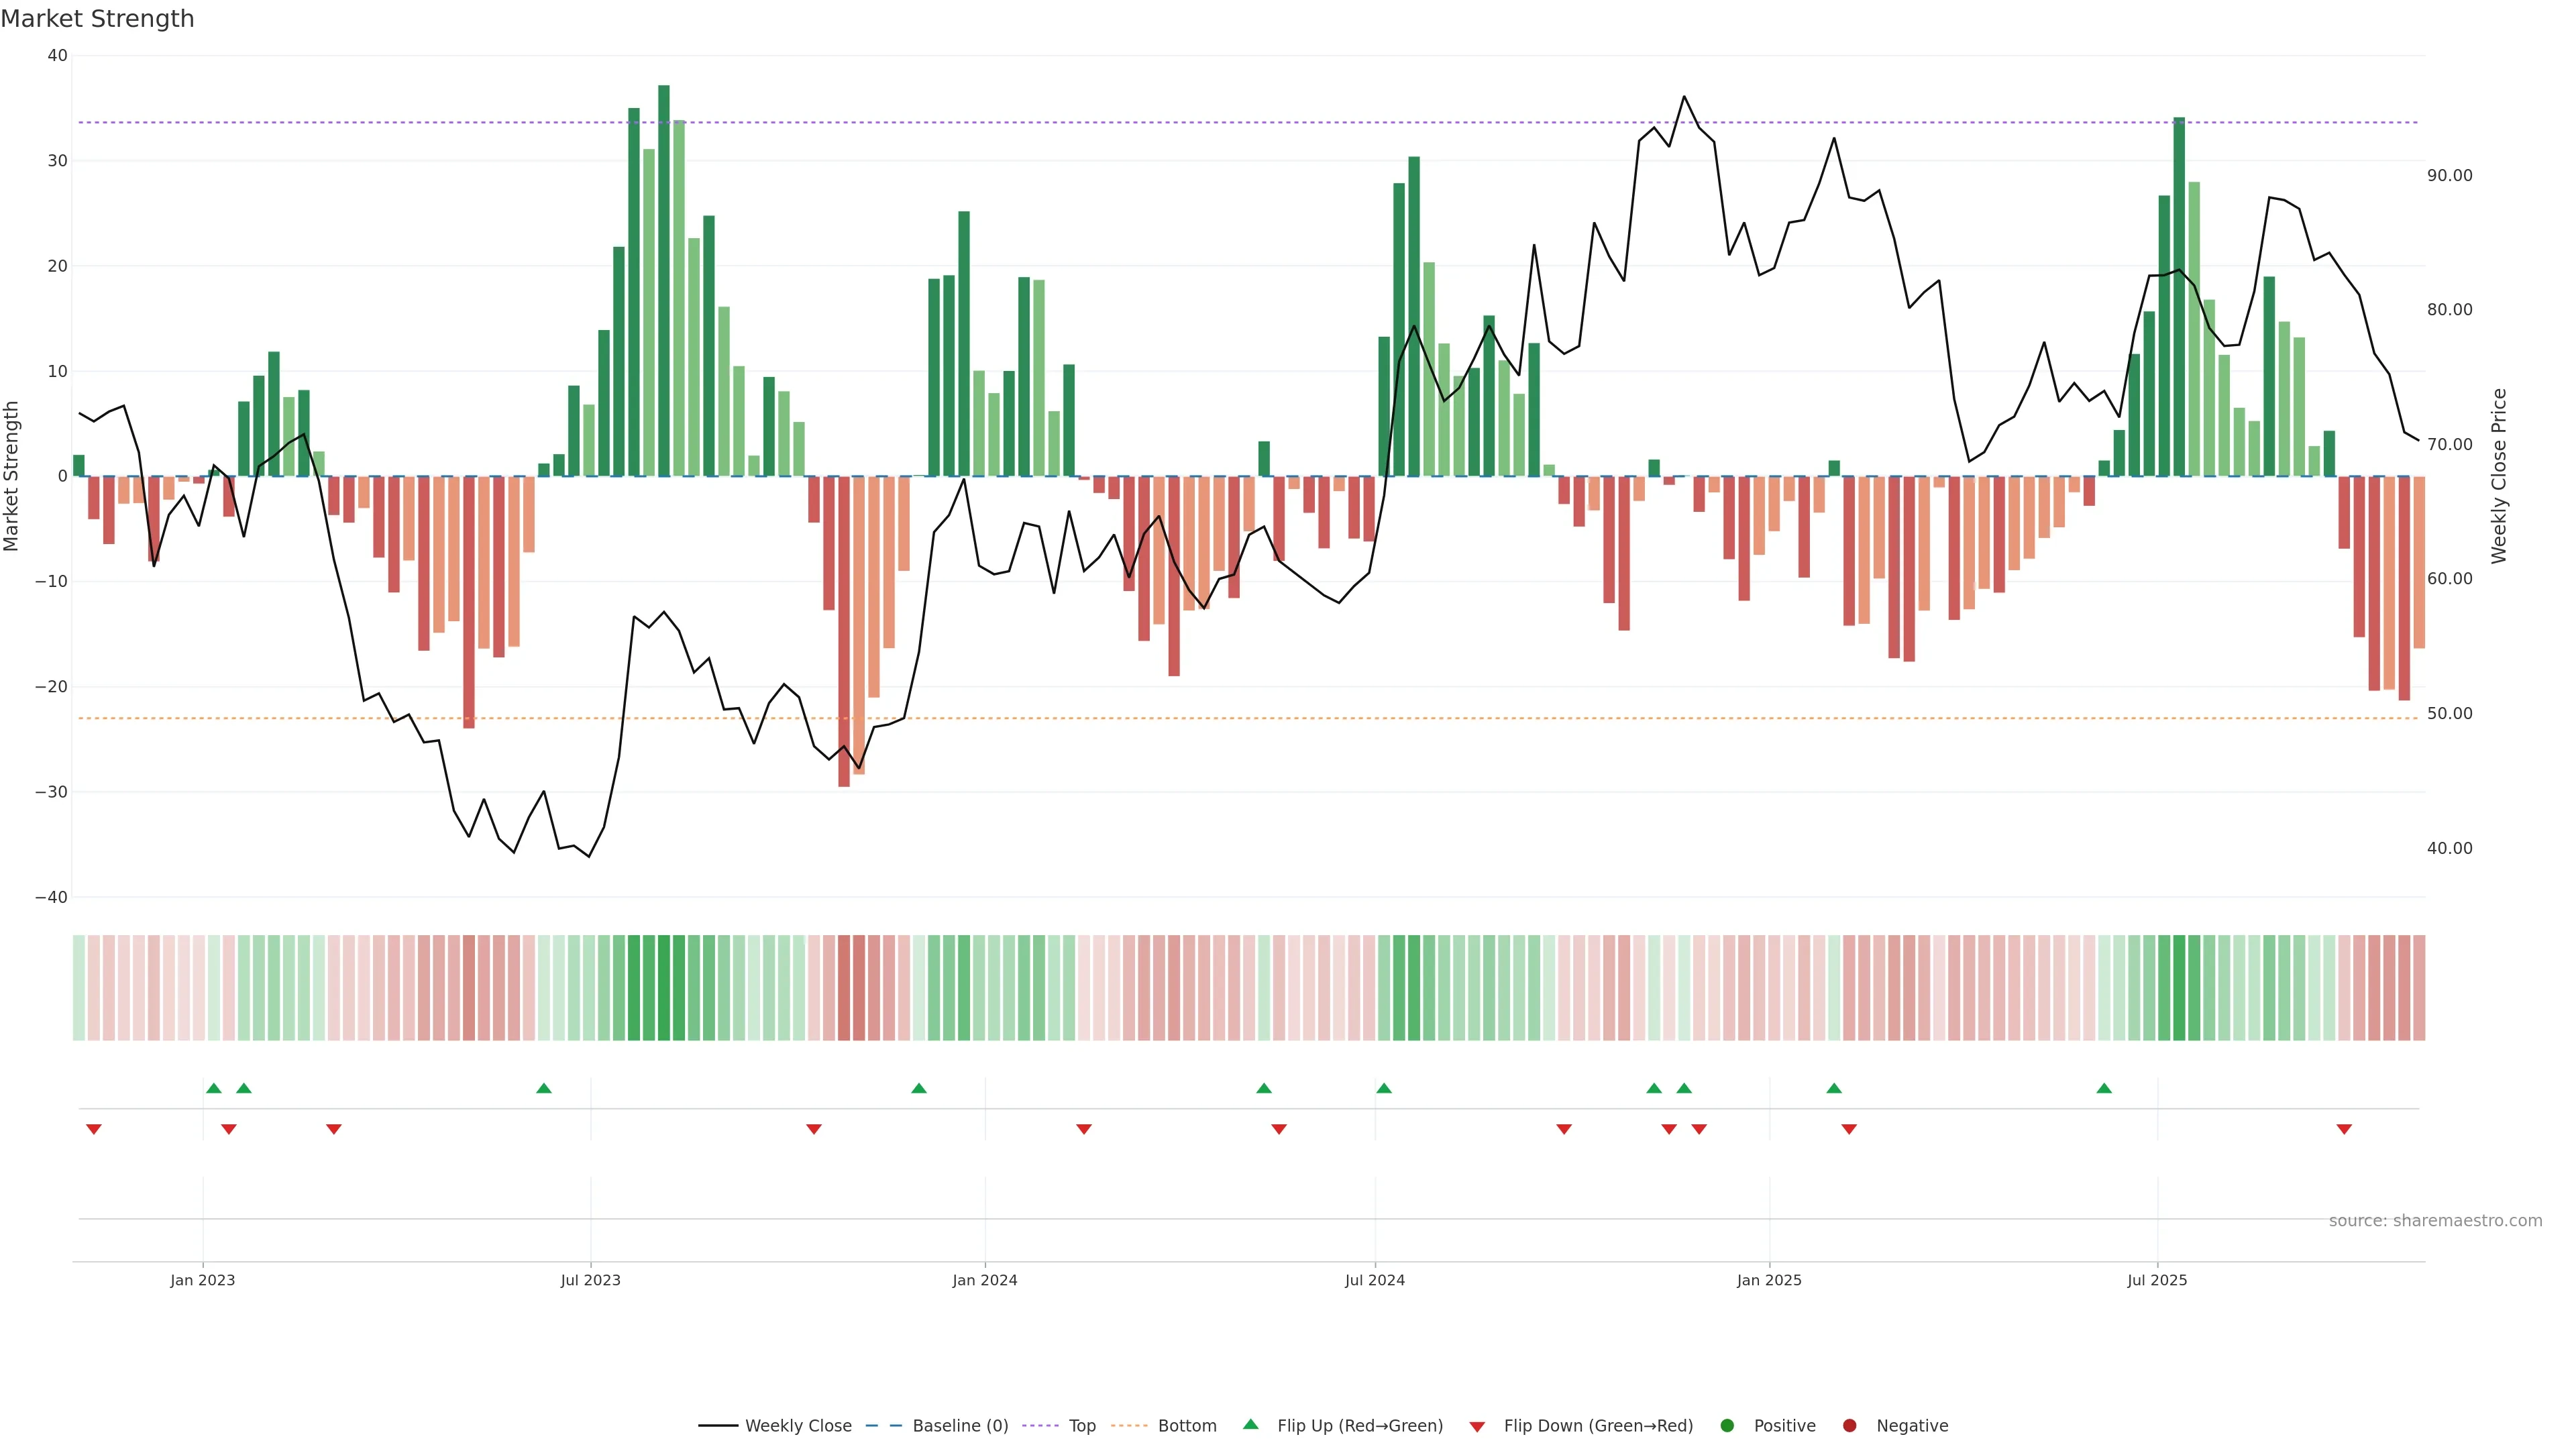This screenshot has width=2576, height=1449.
Task: Toggle the Baseline (0) legend entry
Action: [x=959, y=1425]
